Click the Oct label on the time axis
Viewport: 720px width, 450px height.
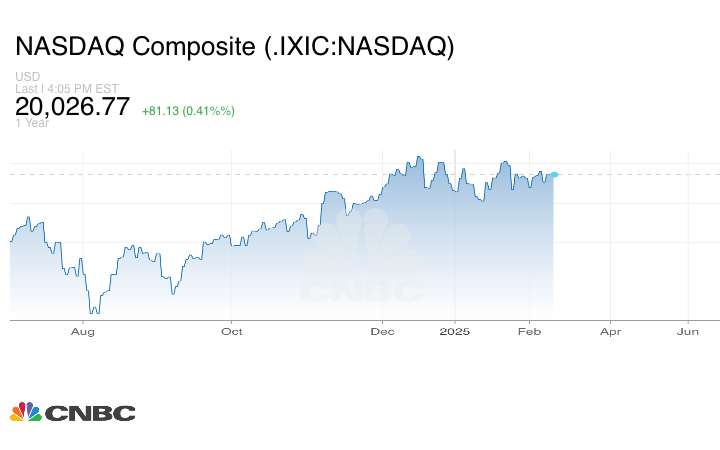(x=232, y=331)
